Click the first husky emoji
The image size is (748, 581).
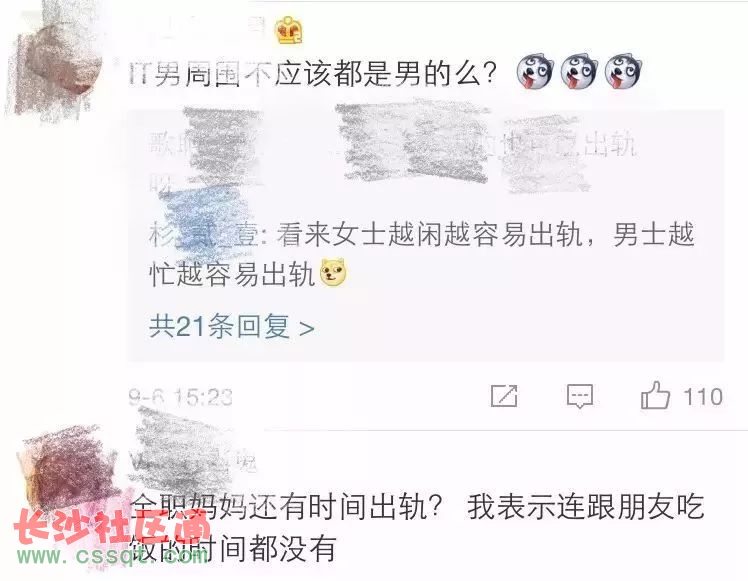pyautogui.click(x=535, y=71)
